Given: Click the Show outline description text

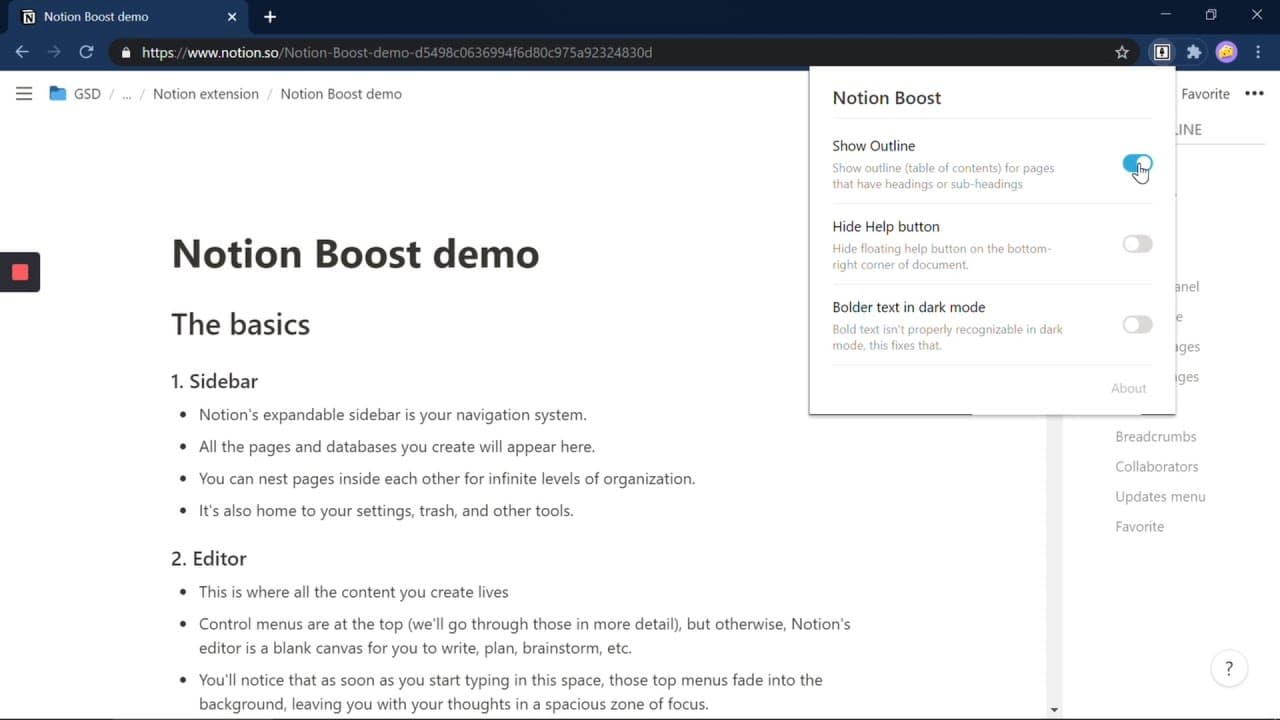Looking at the screenshot, I should click(943, 176).
